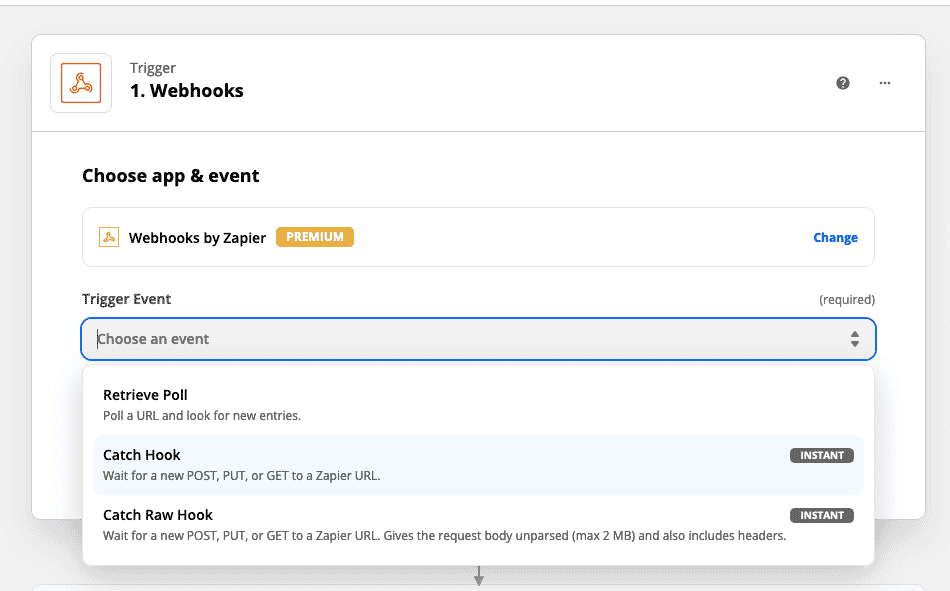Click the 1. Webhooks step title

point(187,90)
